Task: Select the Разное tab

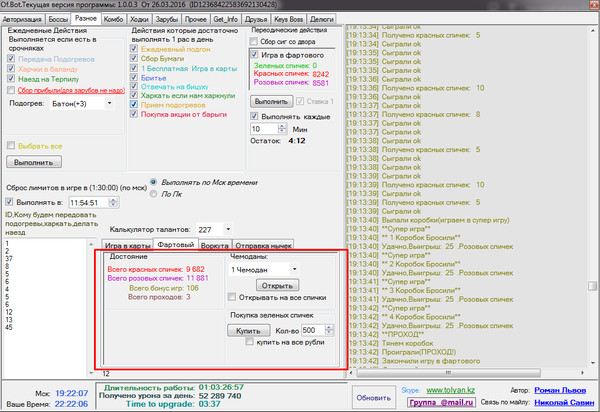Action: 86,18
